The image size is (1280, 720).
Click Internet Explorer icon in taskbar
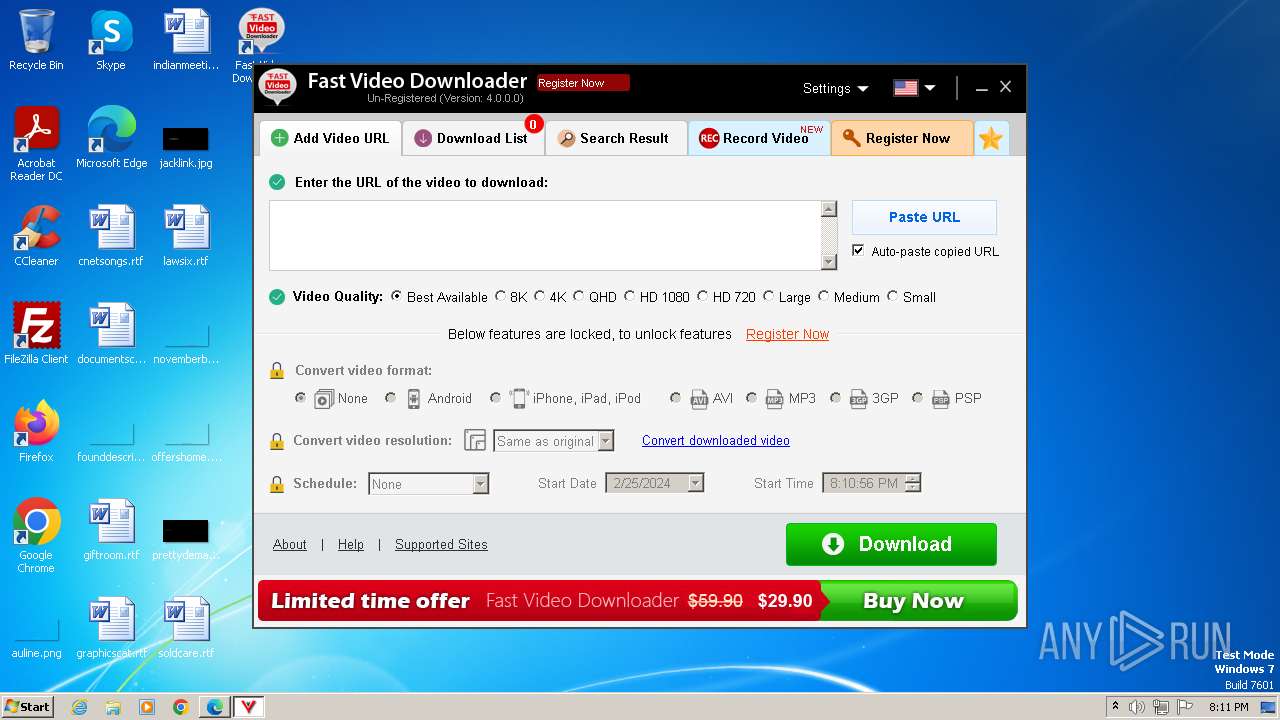[x=79, y=707]
